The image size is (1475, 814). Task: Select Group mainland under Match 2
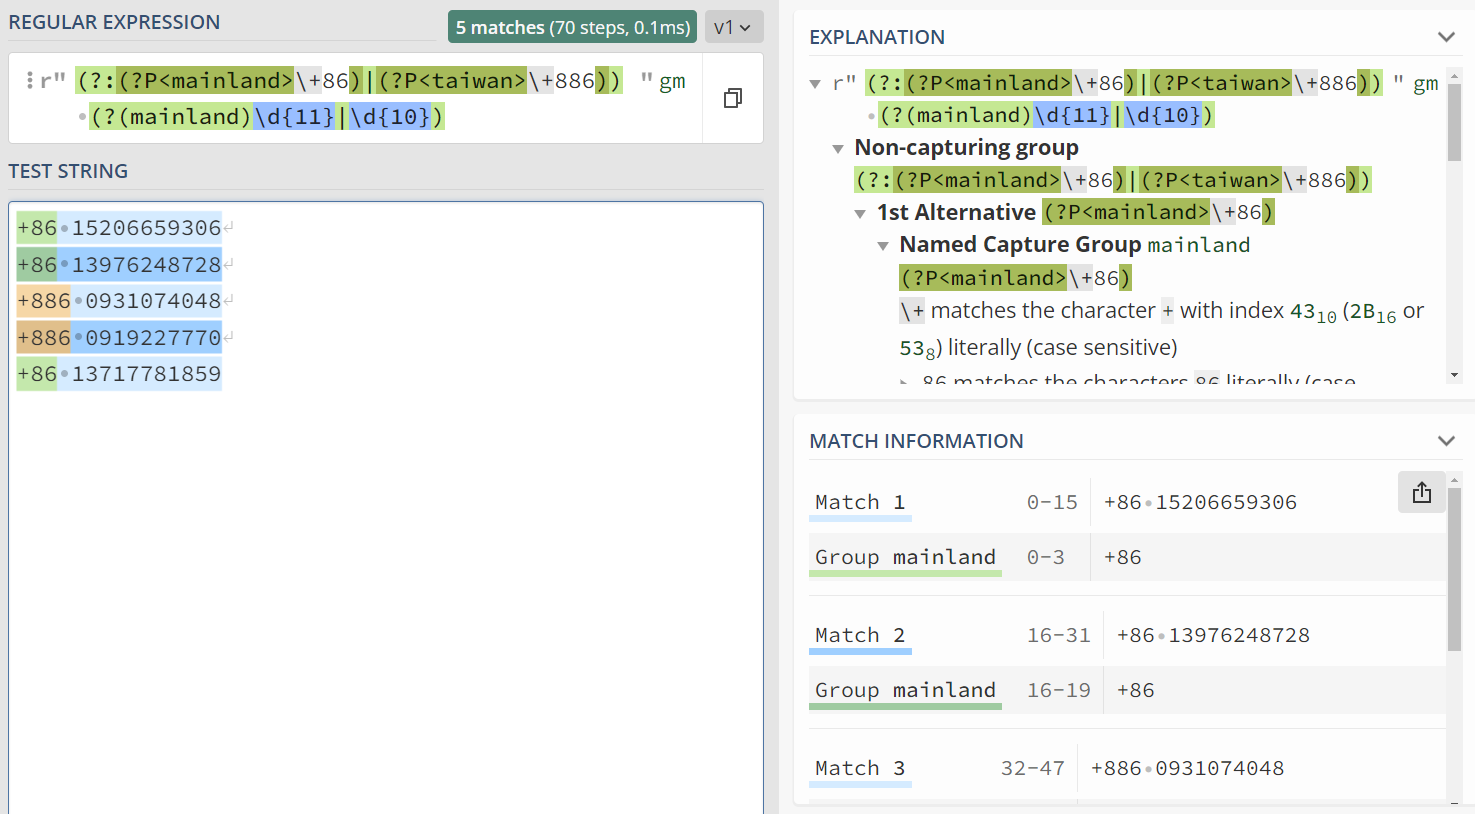pos(904,690)
